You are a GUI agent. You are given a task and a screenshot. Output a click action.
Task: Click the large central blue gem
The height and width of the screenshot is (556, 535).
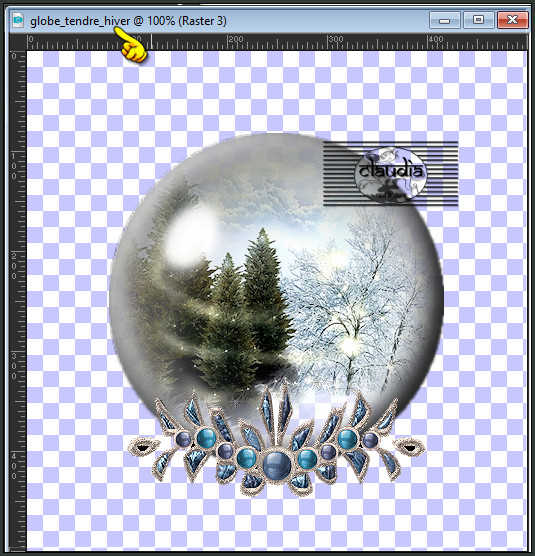click(277, 466)
